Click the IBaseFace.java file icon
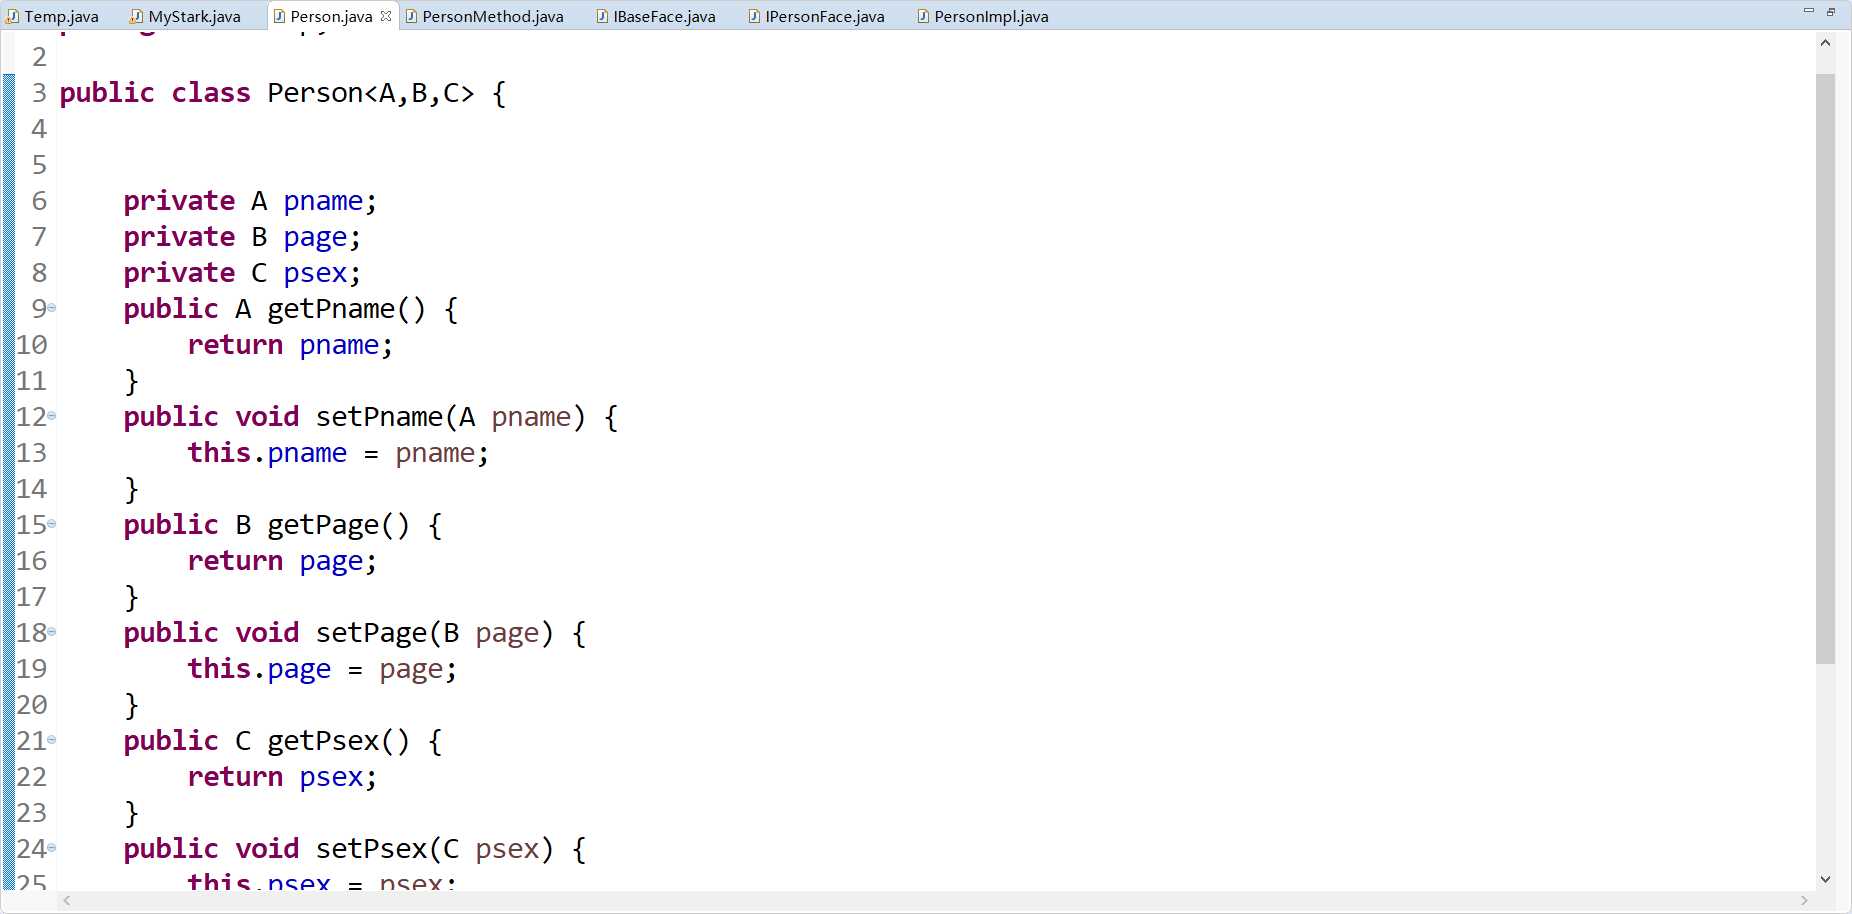The width and height of the screenshot is (1852, 914). [x=602, y=16]
